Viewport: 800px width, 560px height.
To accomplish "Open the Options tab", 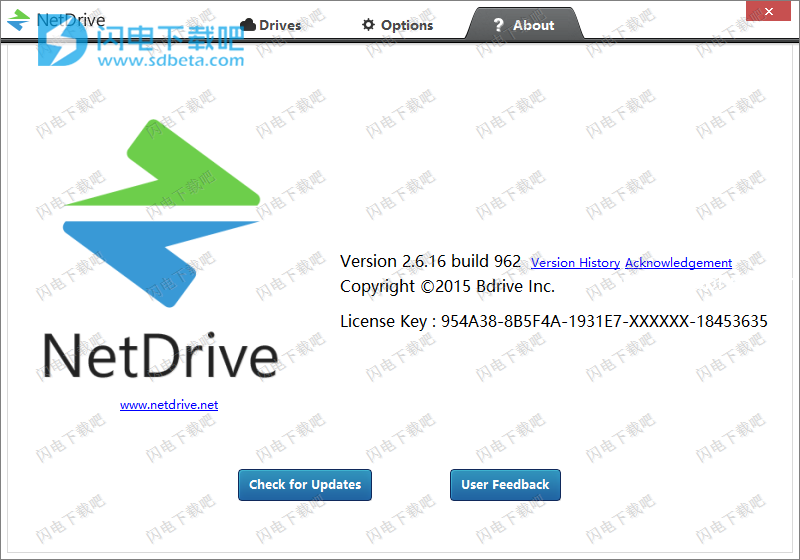I will [x=397, y=25].
